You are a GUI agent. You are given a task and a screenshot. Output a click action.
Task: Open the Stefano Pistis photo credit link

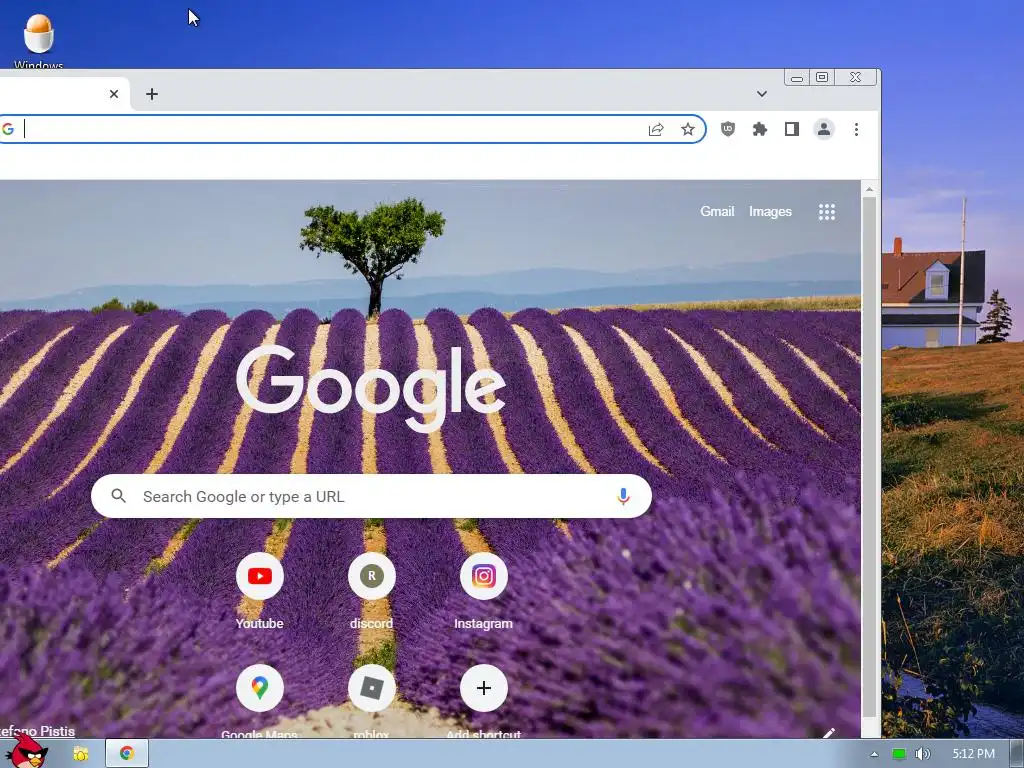[x=37, y=731]
